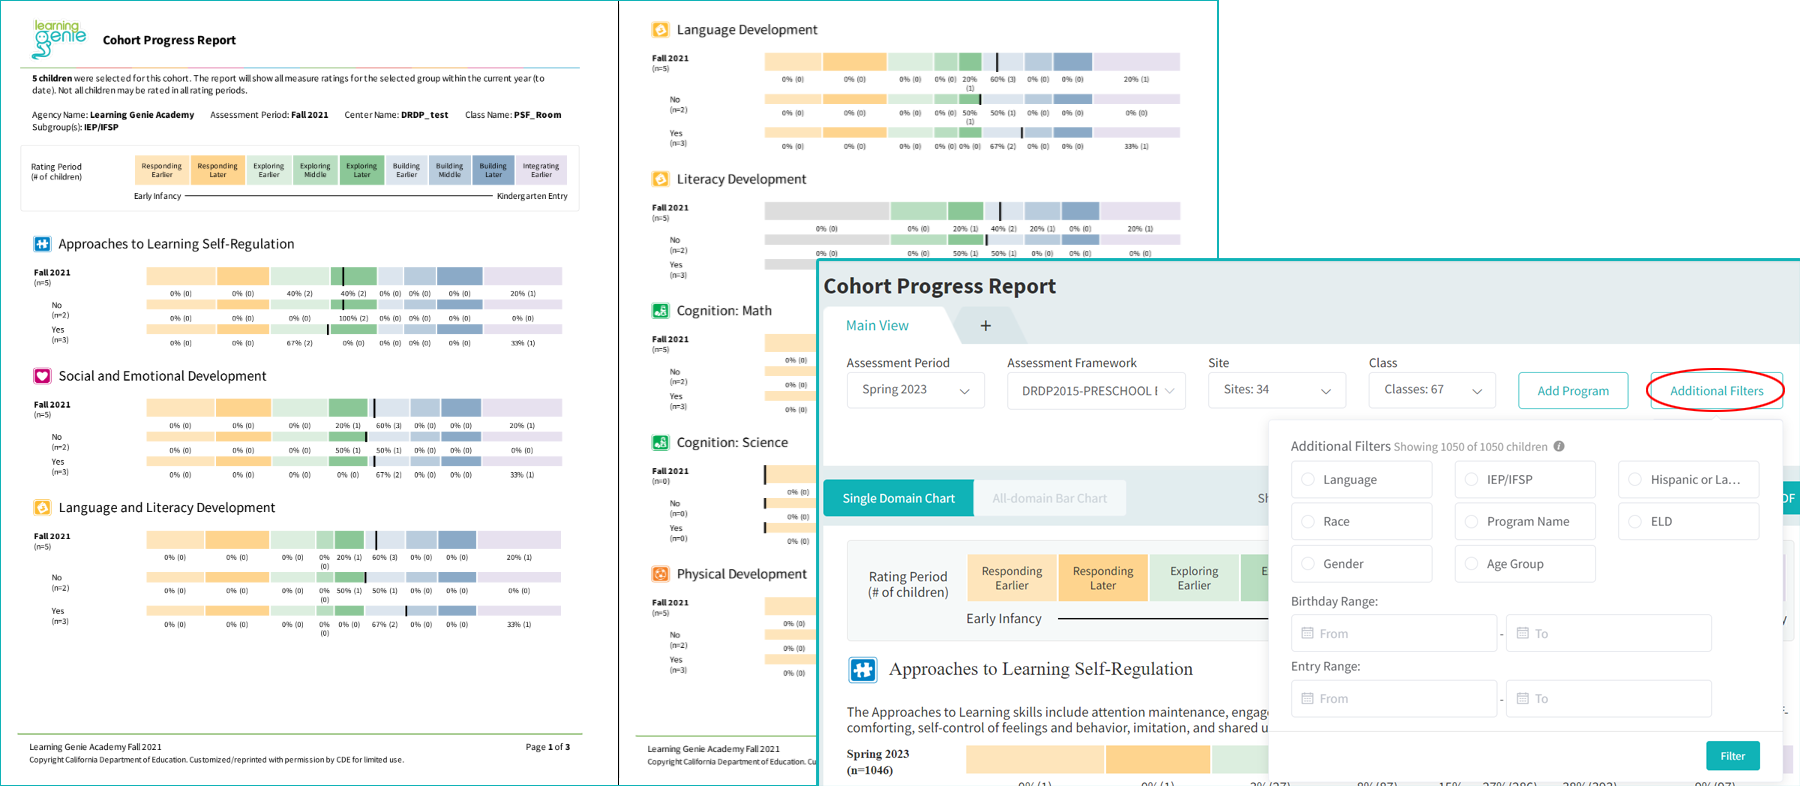Image resolution: width=1800 pixels, height=786 pixels.
Task: Choose the Gender filter radio button
Action: 1308,564
